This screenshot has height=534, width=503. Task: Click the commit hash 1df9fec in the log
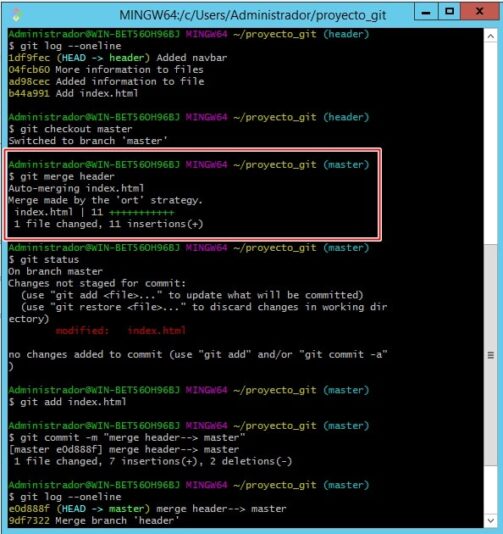click(x=29, y=58)
